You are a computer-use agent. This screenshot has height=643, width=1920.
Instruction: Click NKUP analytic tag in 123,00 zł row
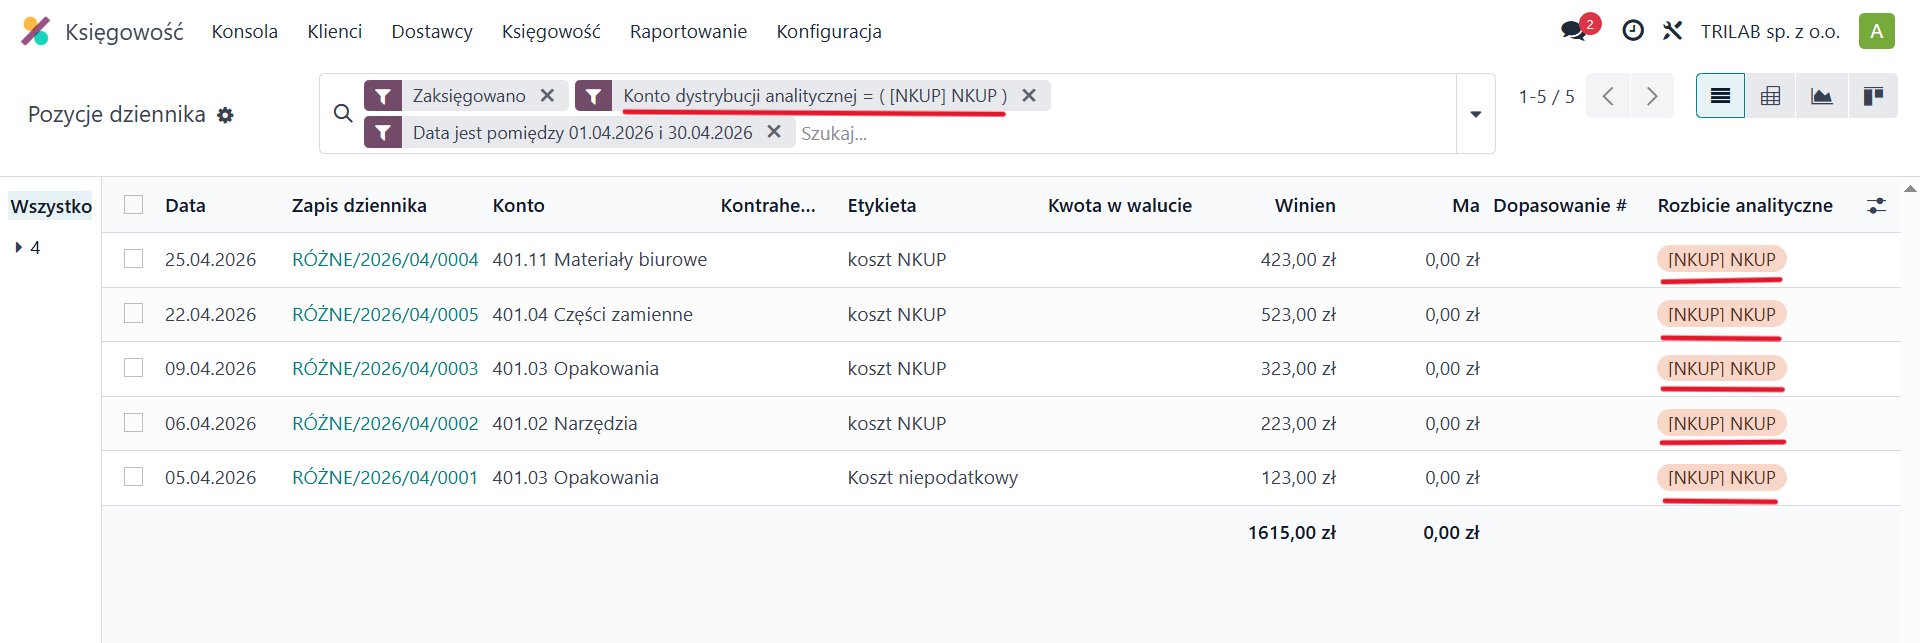[1721, 478]
